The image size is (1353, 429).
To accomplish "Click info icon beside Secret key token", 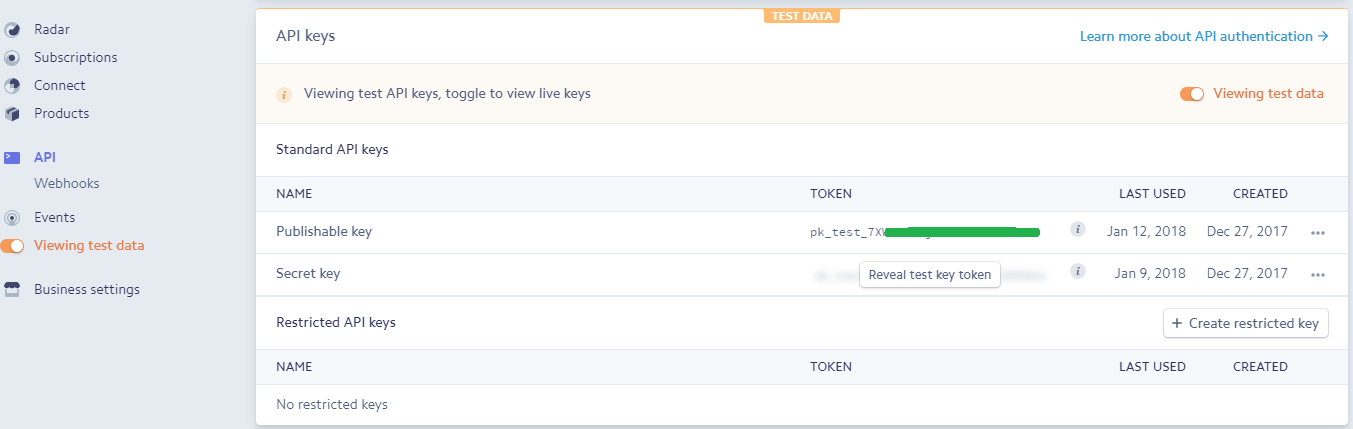I will [x=1077, y=271].
